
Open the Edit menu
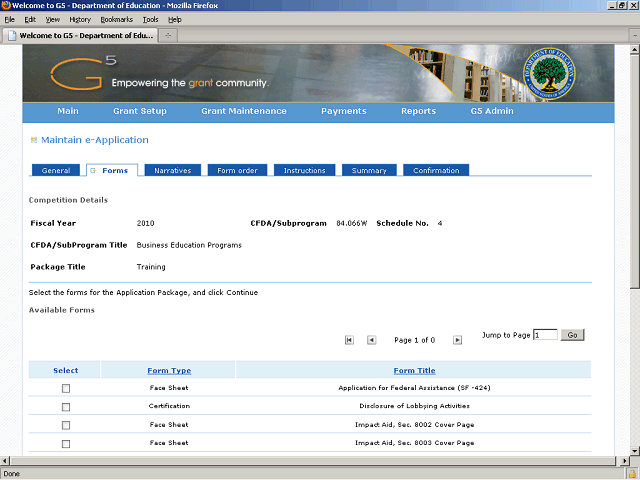[30, 20]
